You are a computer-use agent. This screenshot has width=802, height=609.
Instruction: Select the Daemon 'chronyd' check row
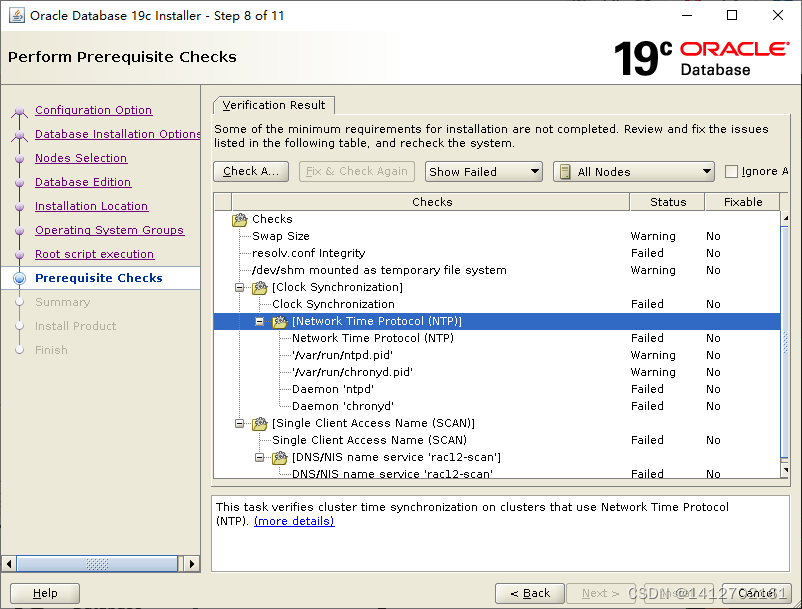(x=497, y=407)
